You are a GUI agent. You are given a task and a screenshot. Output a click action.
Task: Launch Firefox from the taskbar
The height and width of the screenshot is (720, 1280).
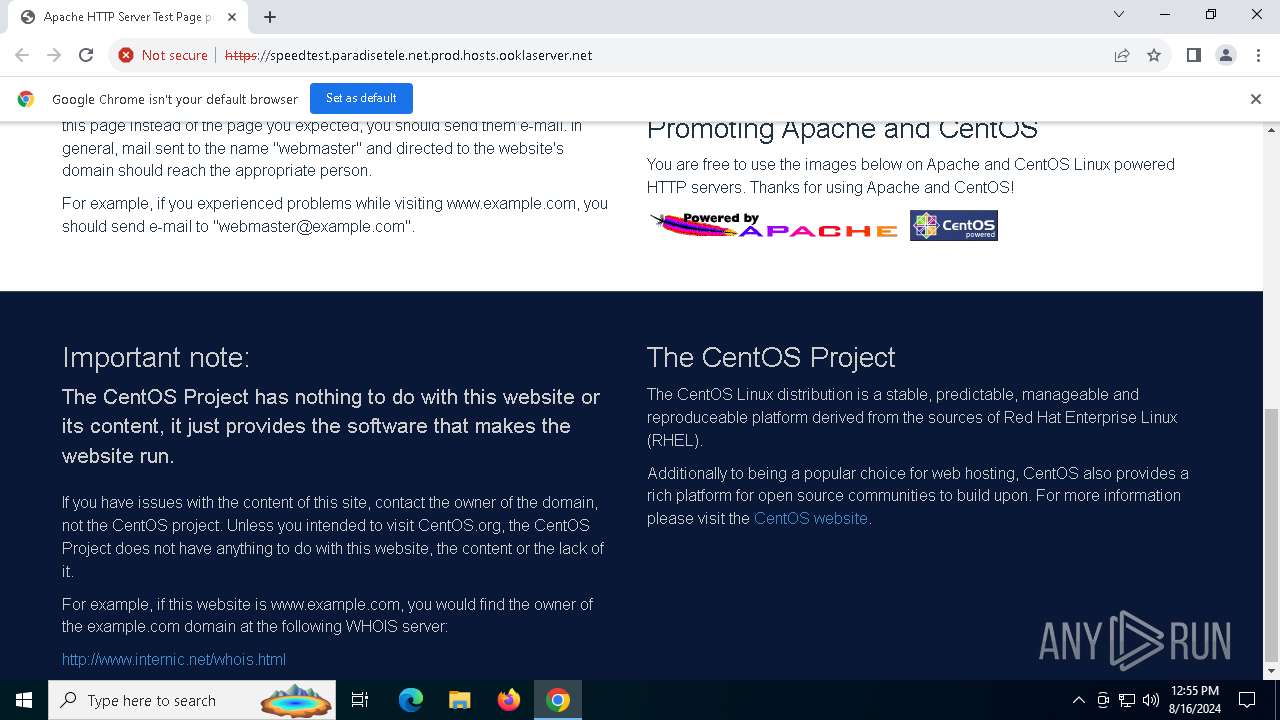(x=509, y=700)
